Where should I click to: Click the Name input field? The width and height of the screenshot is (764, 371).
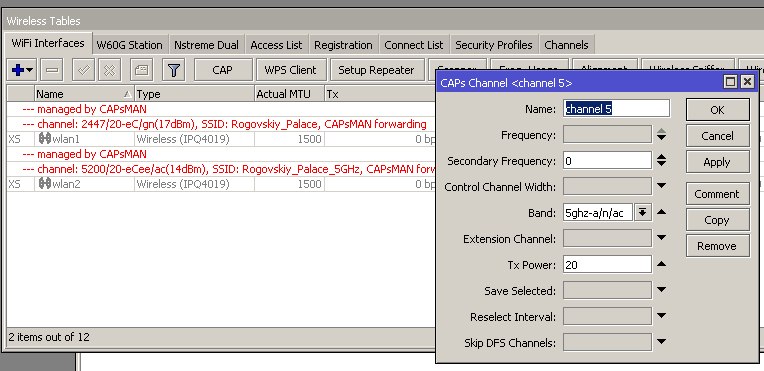tap(616, 108)
